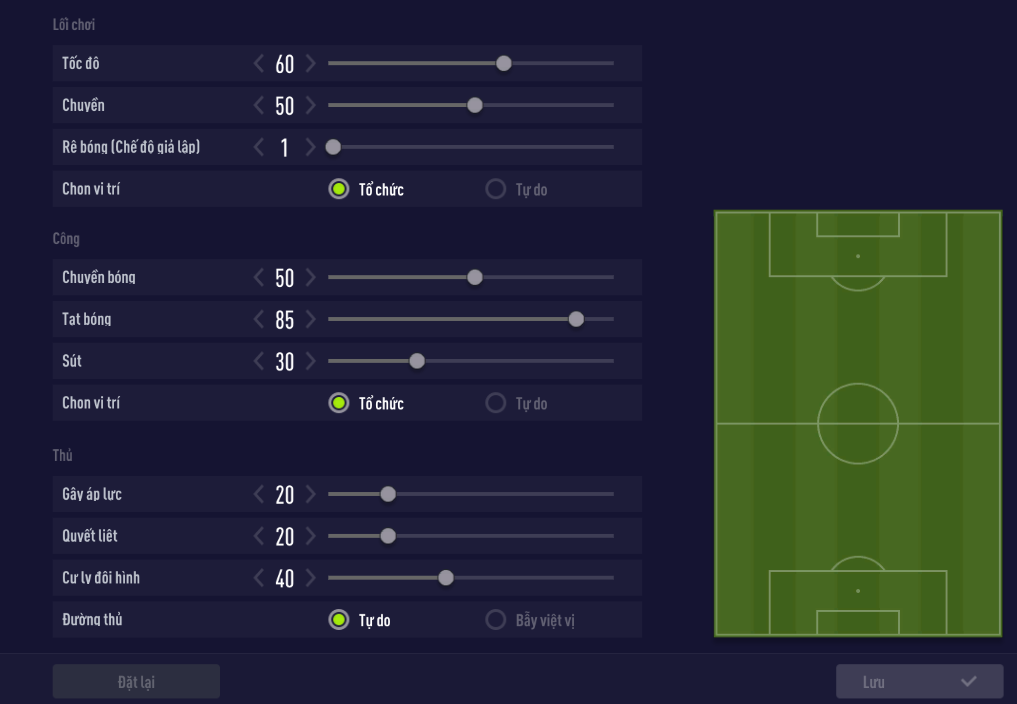Enable Bẫy việt vị defensive line option
Image resolution: width=1017 pixels, height=704 pixels.
(x=495, y=620)
